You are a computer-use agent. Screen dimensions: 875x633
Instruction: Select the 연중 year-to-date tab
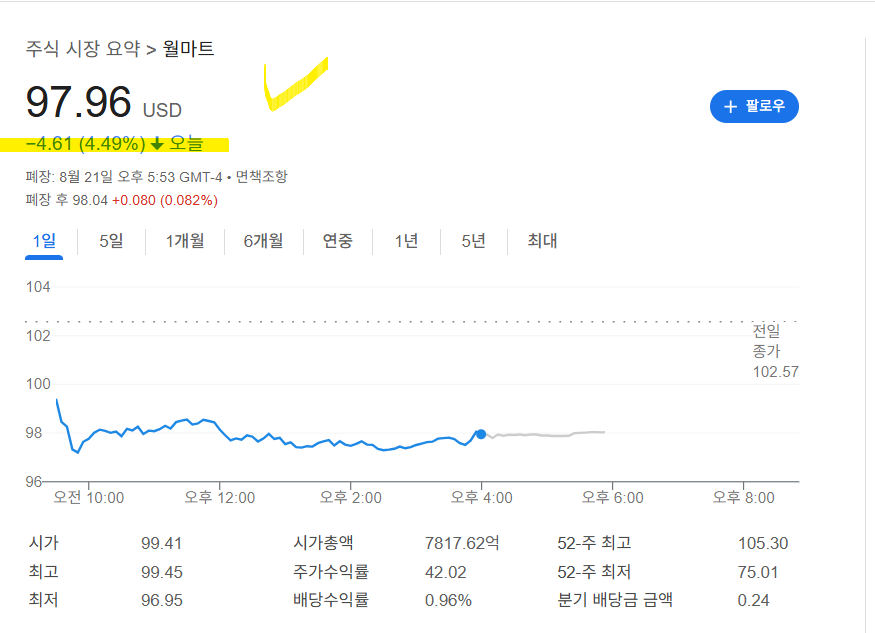pos(338,241)
